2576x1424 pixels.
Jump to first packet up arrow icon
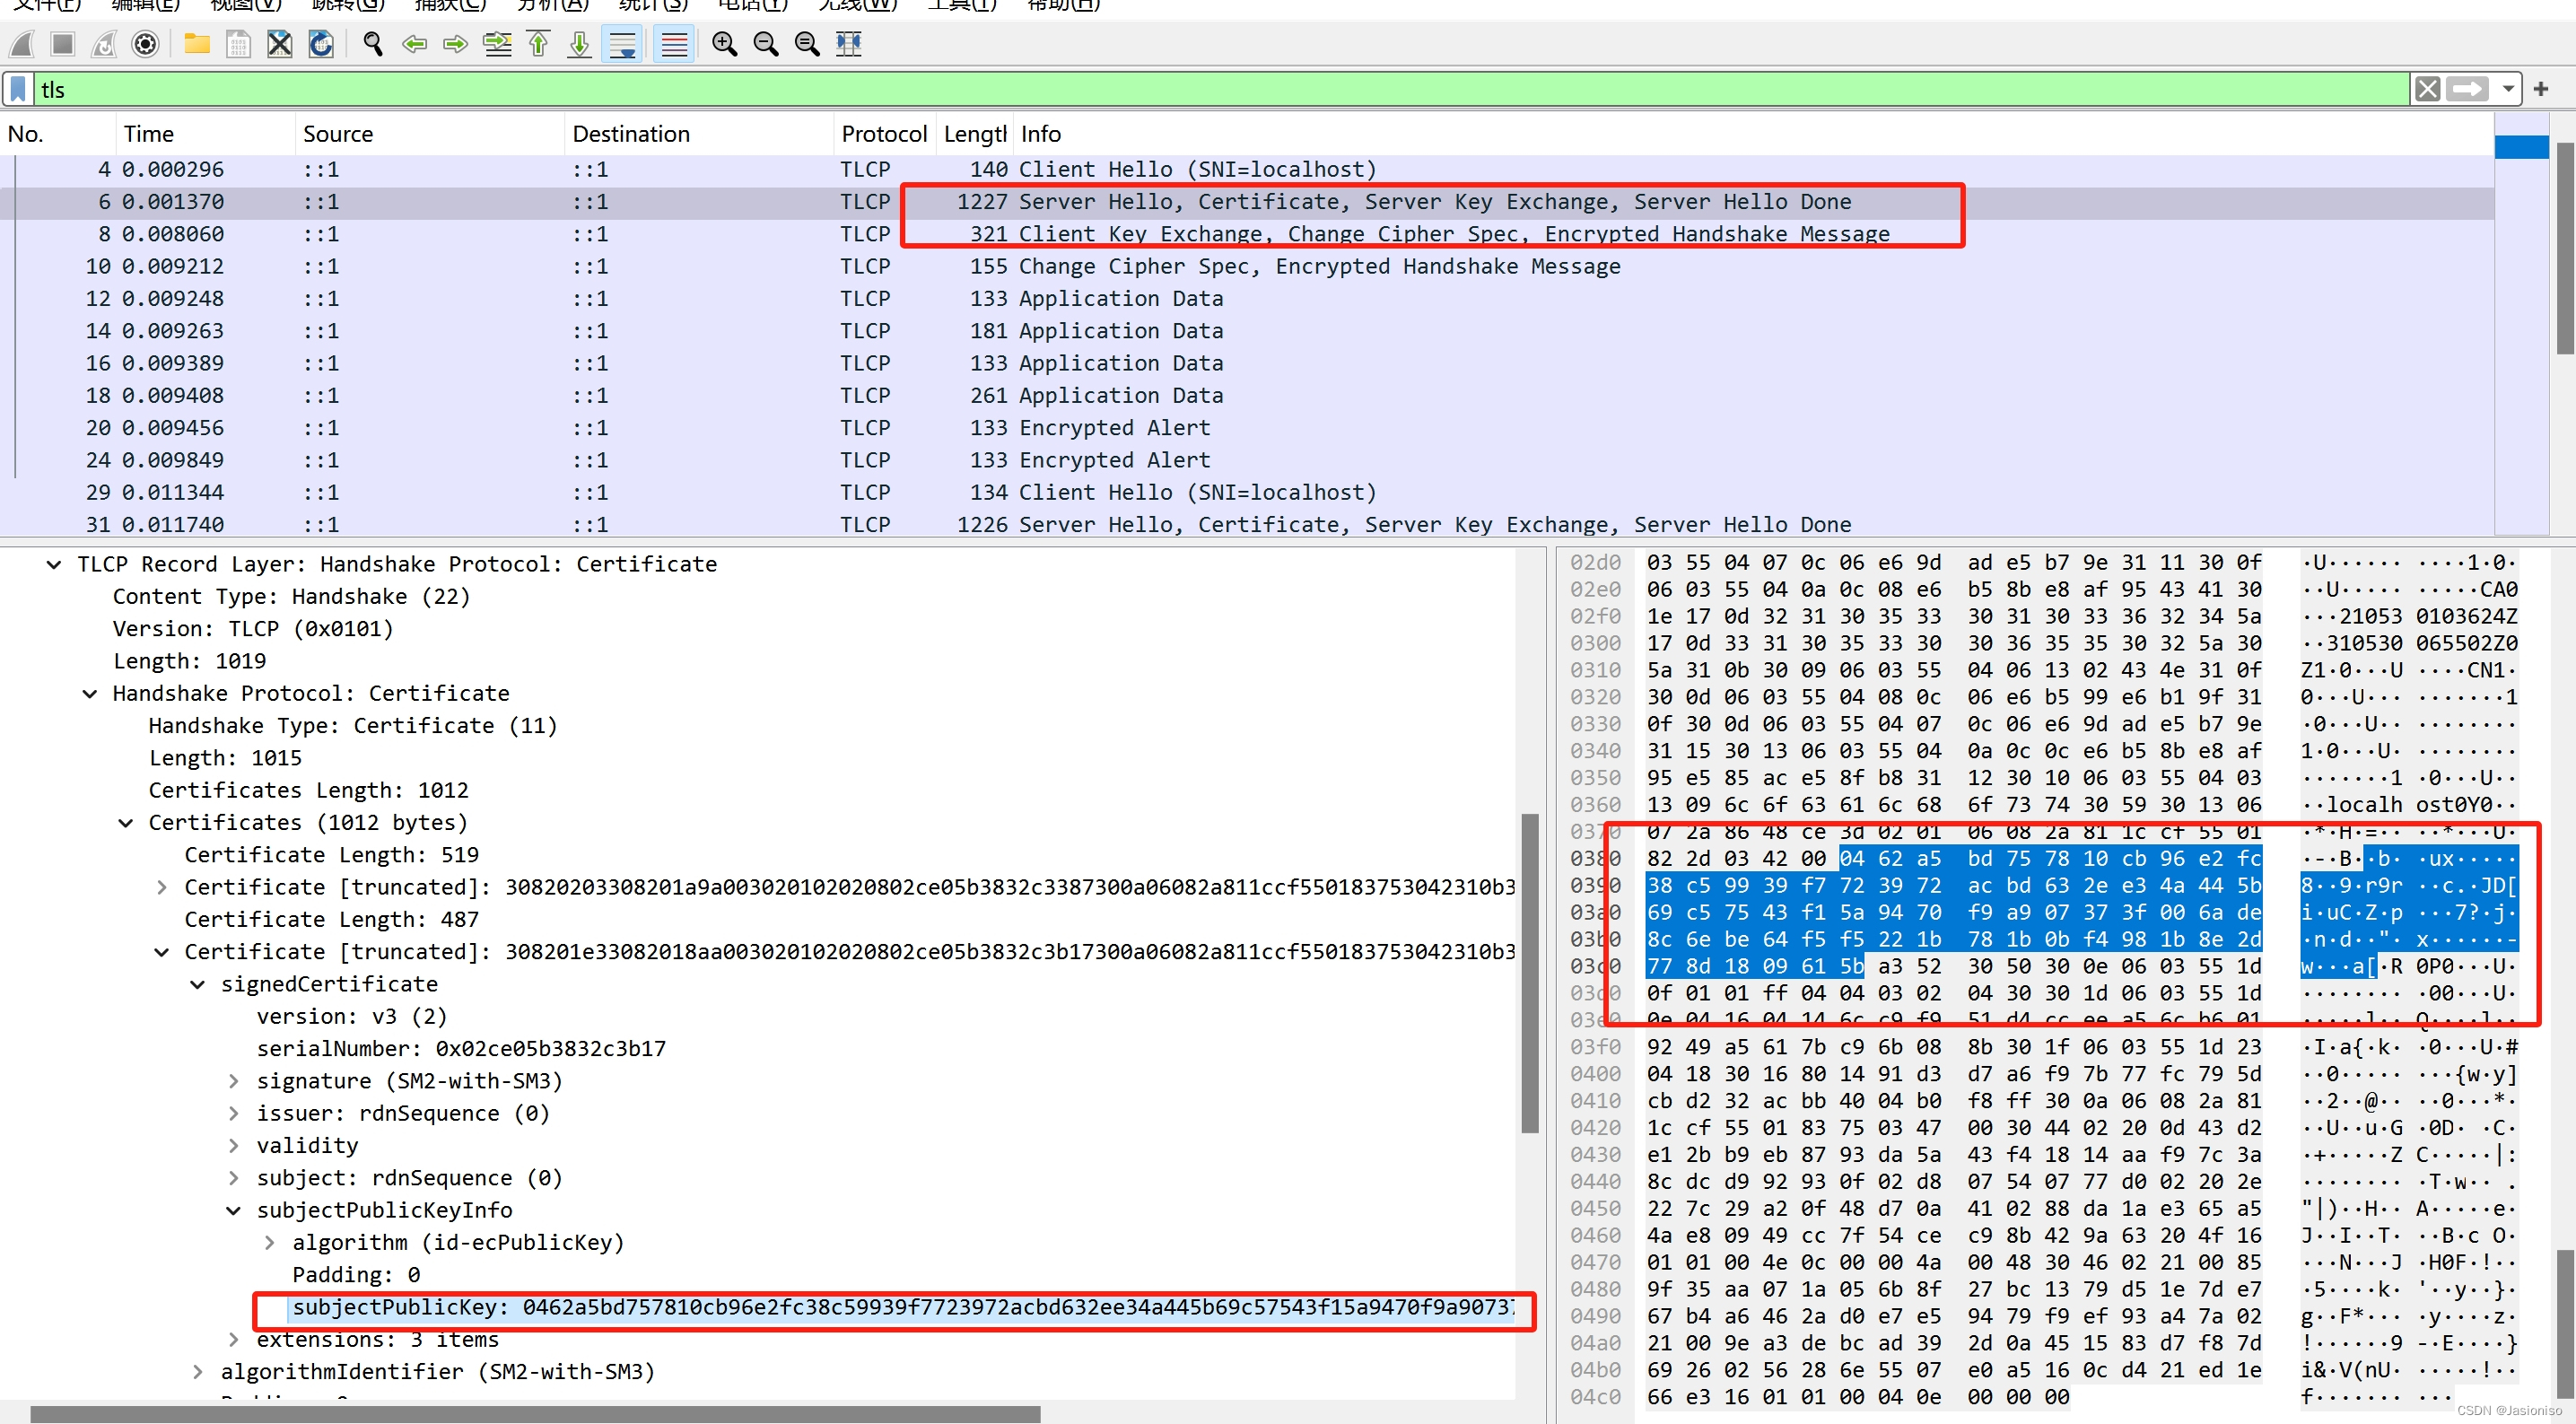coord(538,44)
